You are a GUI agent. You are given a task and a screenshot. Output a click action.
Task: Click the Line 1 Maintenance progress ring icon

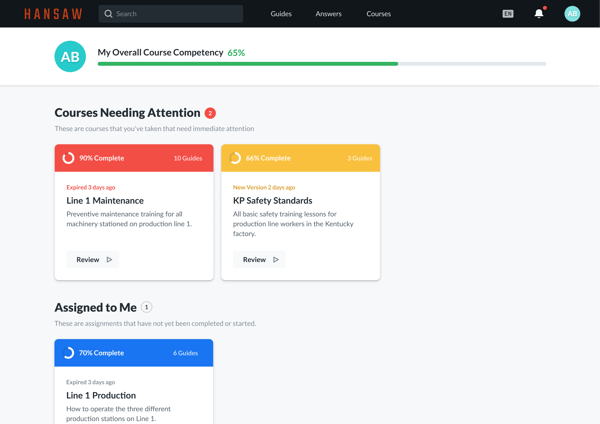68,158
